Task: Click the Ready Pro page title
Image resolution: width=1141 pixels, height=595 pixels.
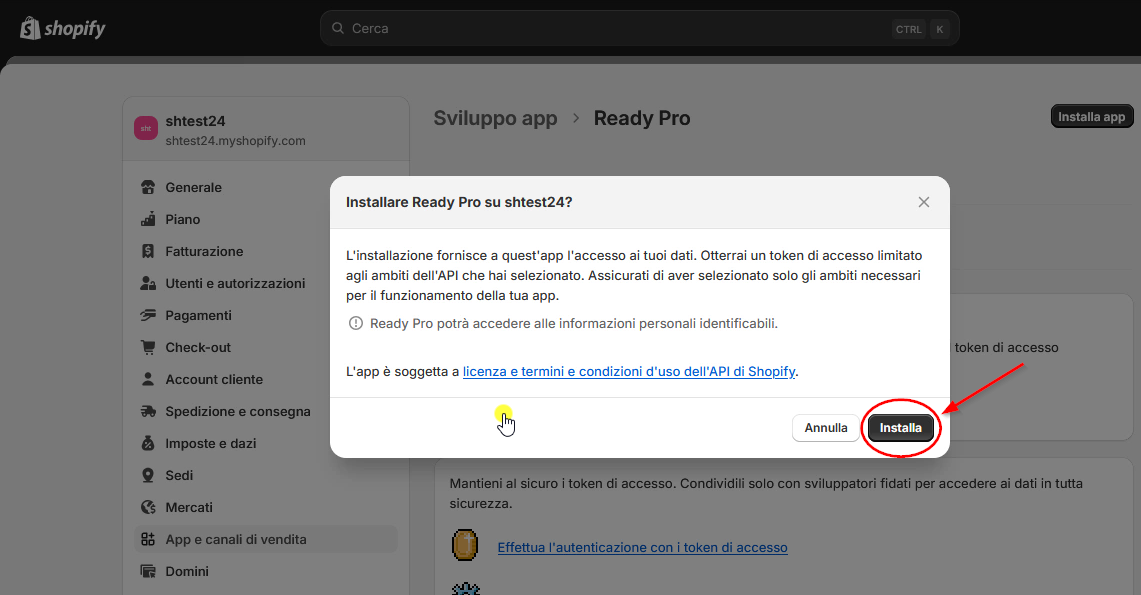Action: pyautogui.click(x=642, y=118)
